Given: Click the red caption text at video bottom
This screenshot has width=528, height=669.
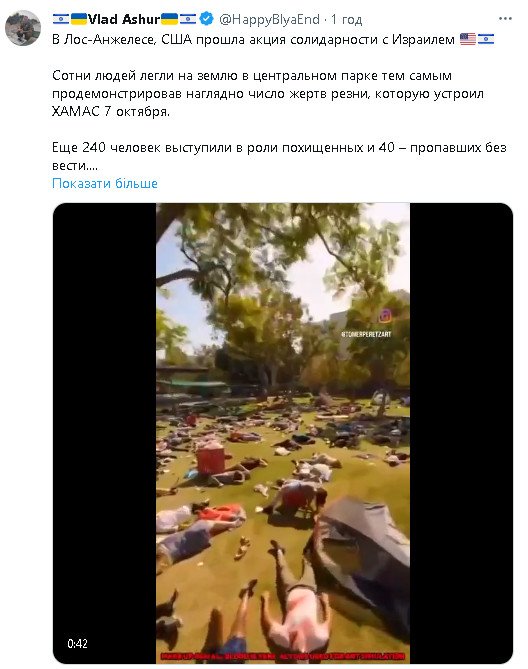Looking at the screenshot, I should point(283,656).
